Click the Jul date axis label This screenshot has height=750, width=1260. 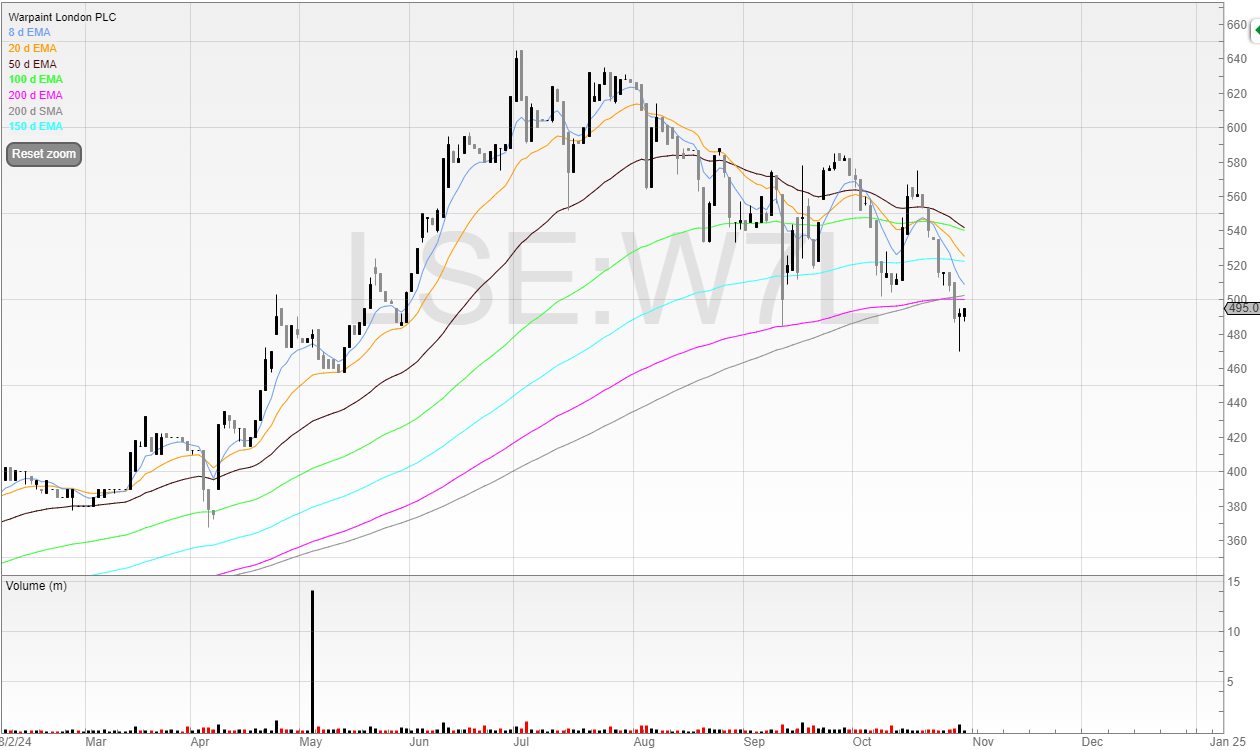(x=521, y=742)
